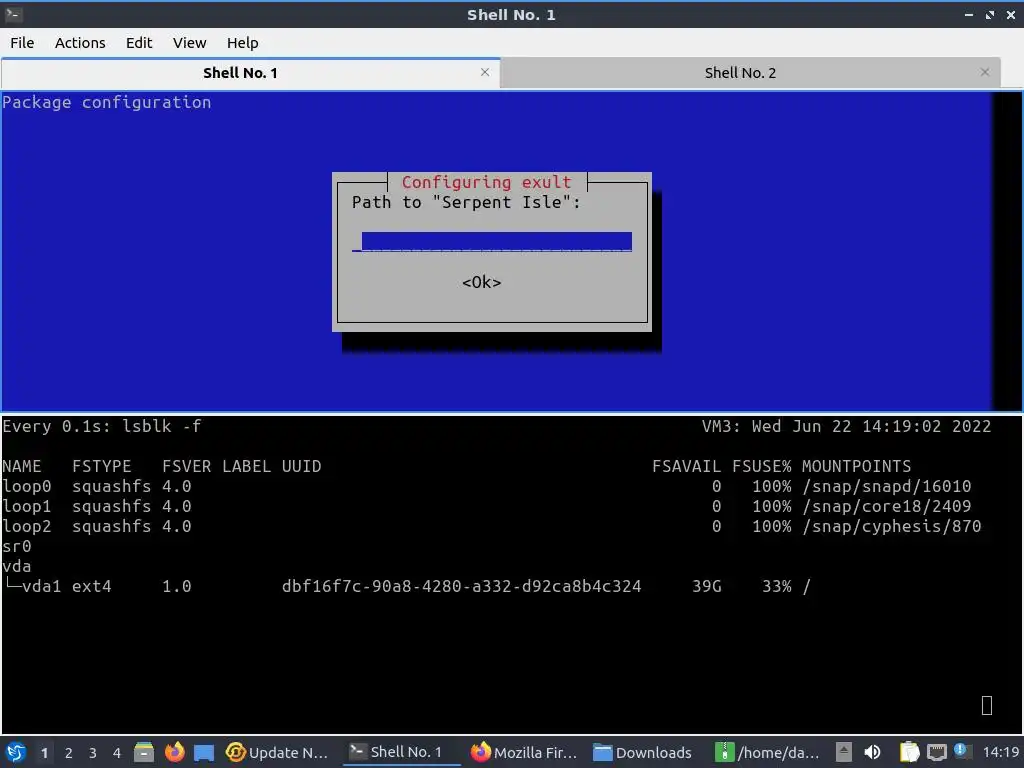Close the Shell No. 2 tab

pos(985,72)
